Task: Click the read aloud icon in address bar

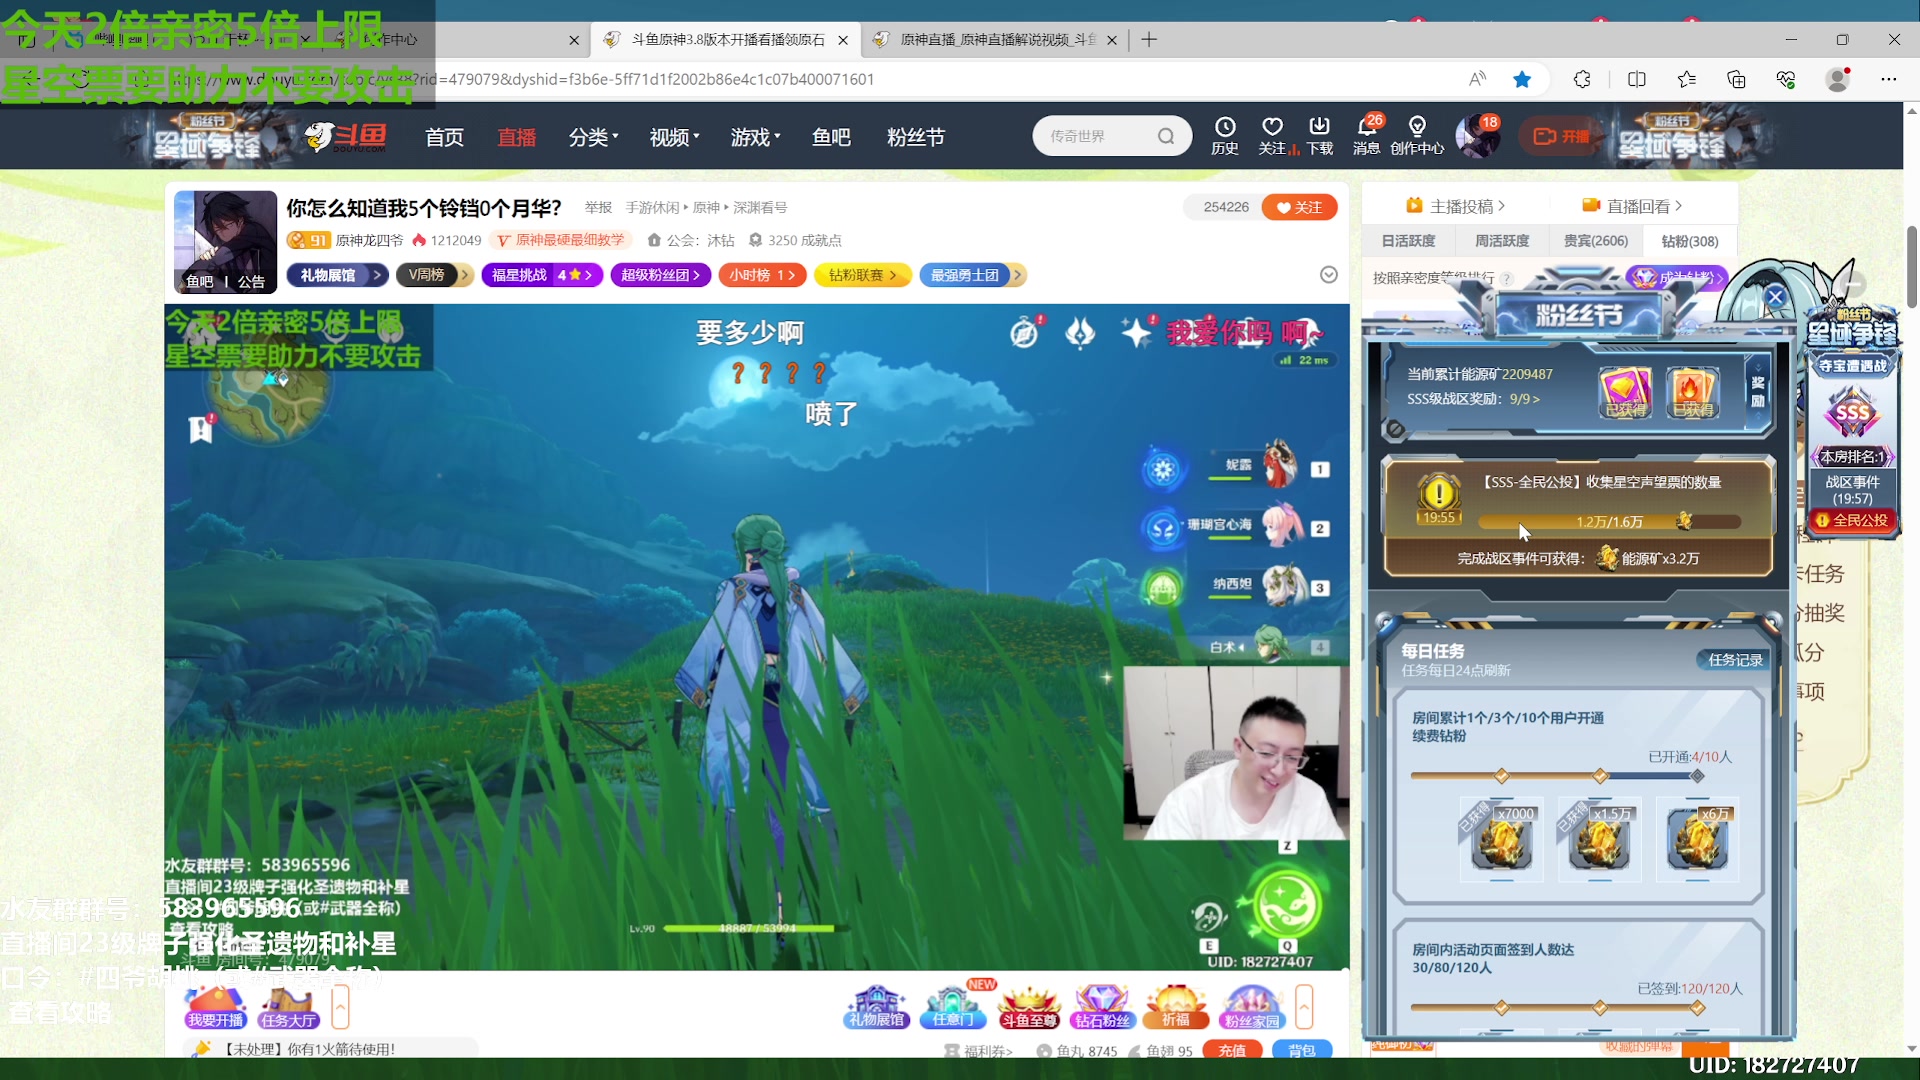Action: point(1477,79)
